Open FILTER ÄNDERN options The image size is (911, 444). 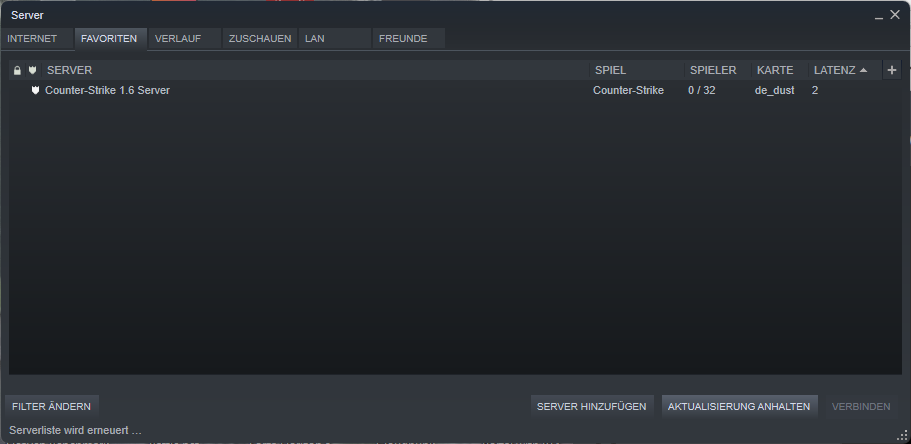(x=52, y=406)
